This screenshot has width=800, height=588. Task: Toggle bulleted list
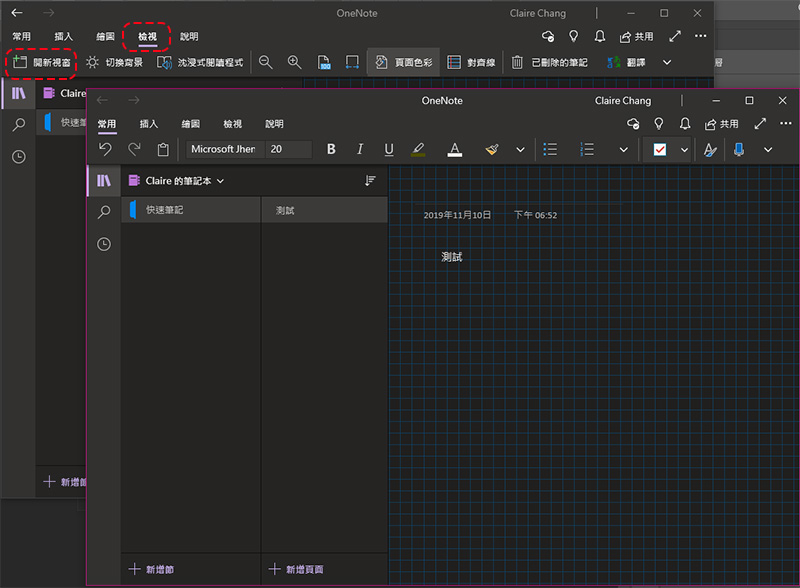point(550,149)
